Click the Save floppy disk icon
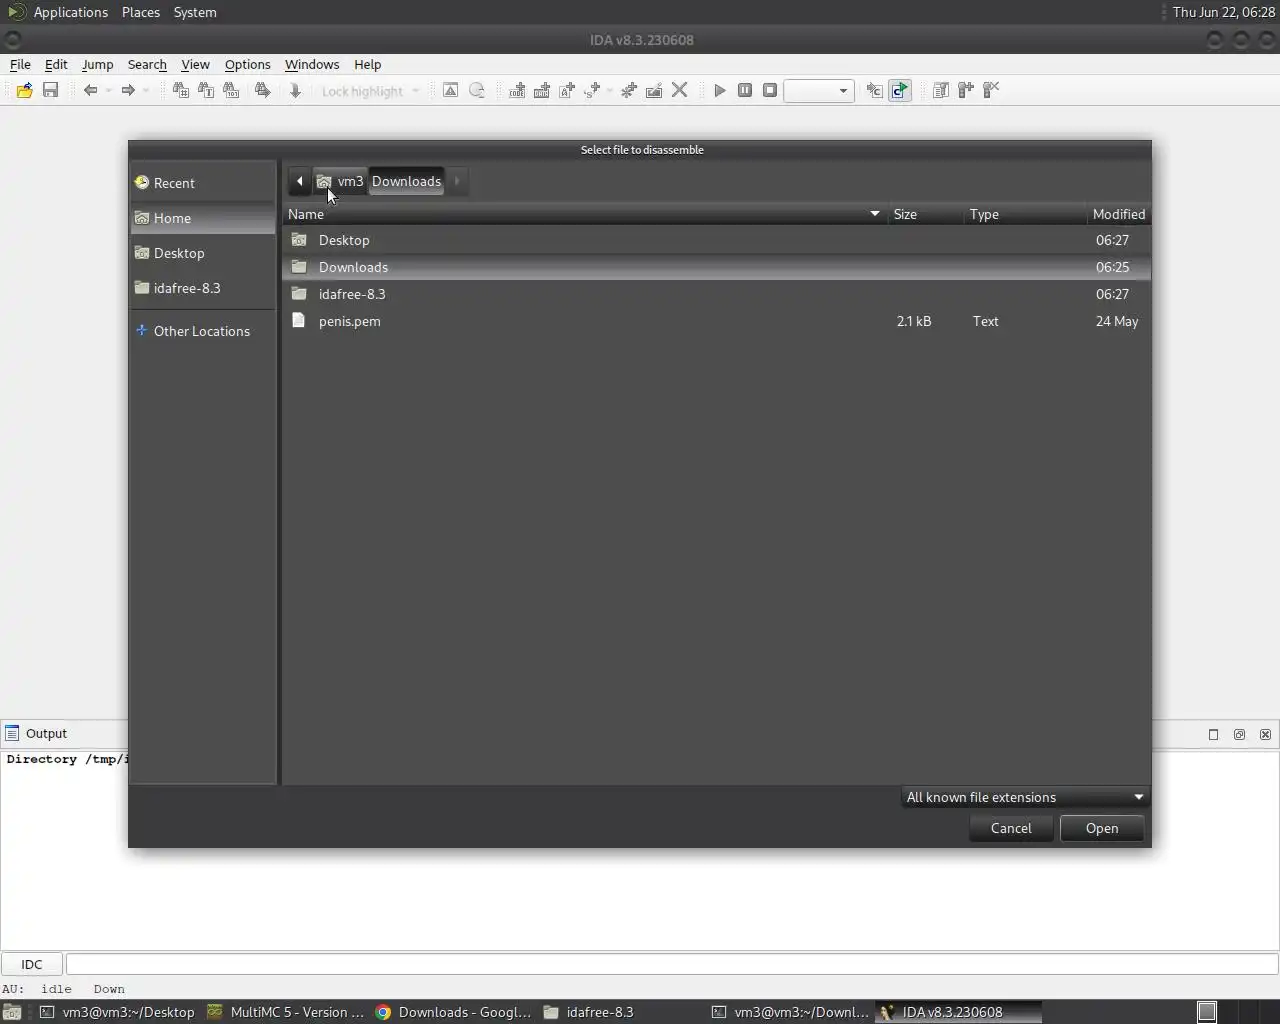The height and width of the screenshot is (1024, 1280). point(50,90)
